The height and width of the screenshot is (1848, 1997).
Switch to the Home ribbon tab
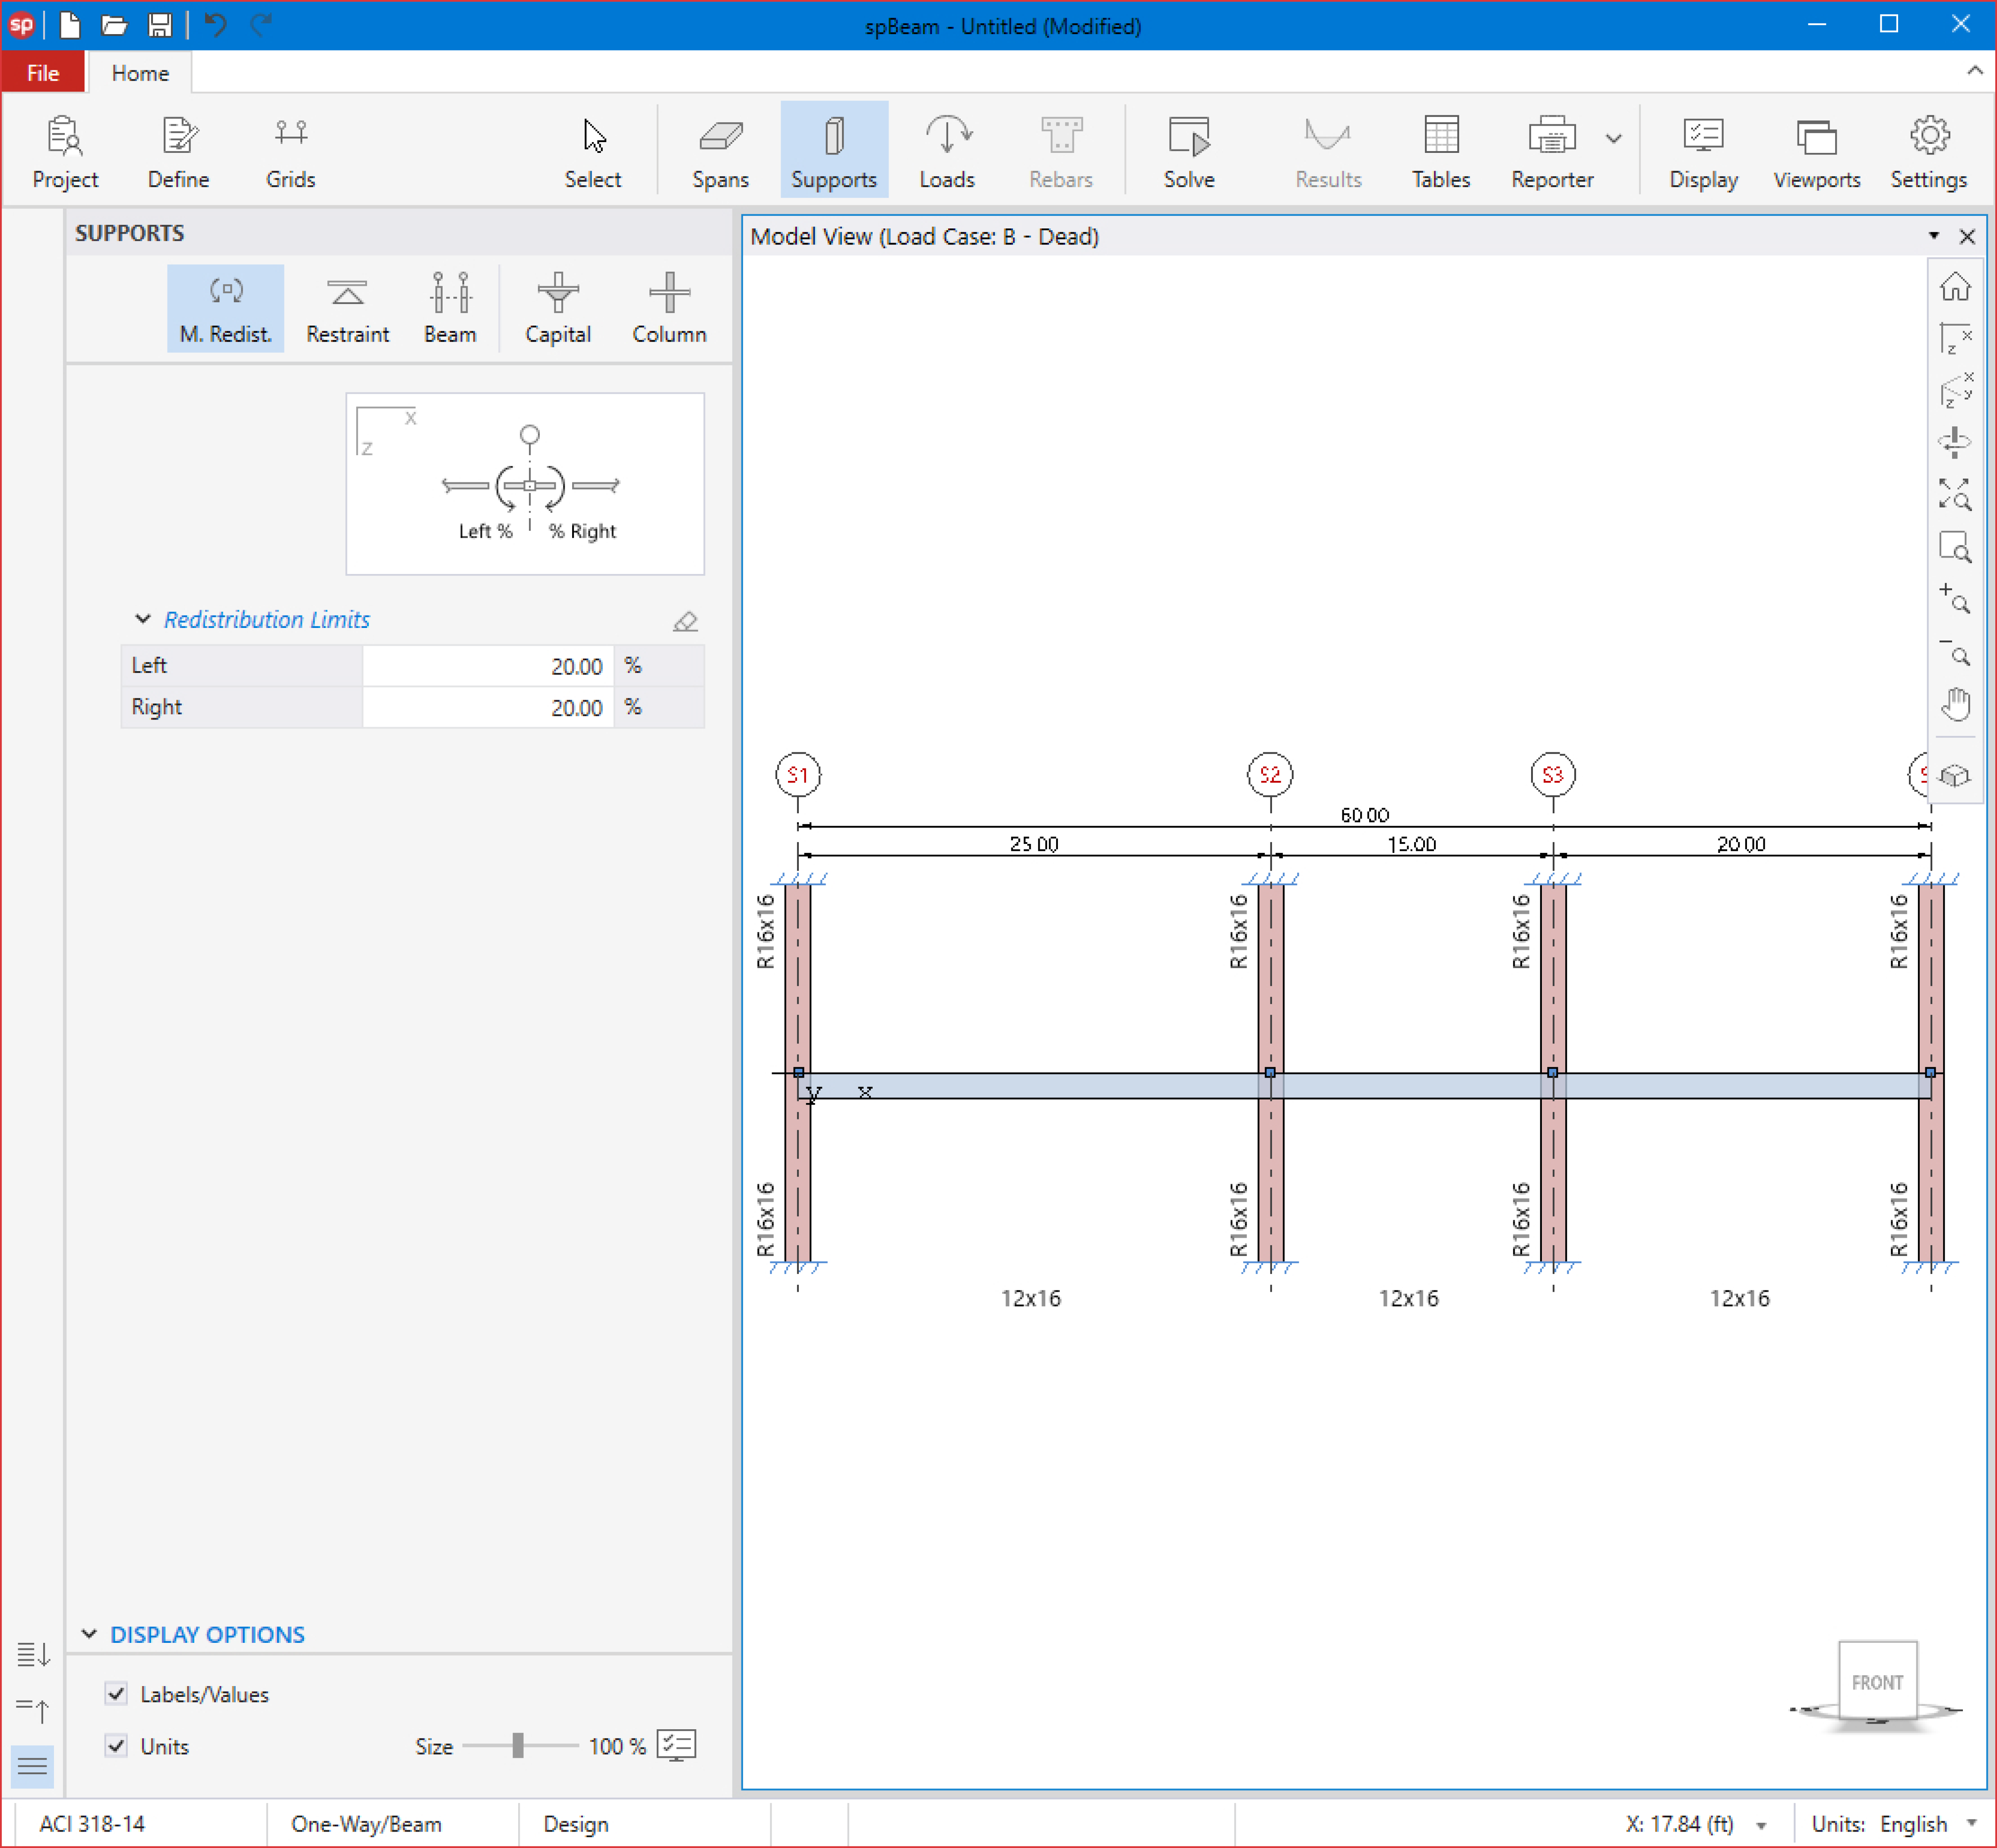140,73
